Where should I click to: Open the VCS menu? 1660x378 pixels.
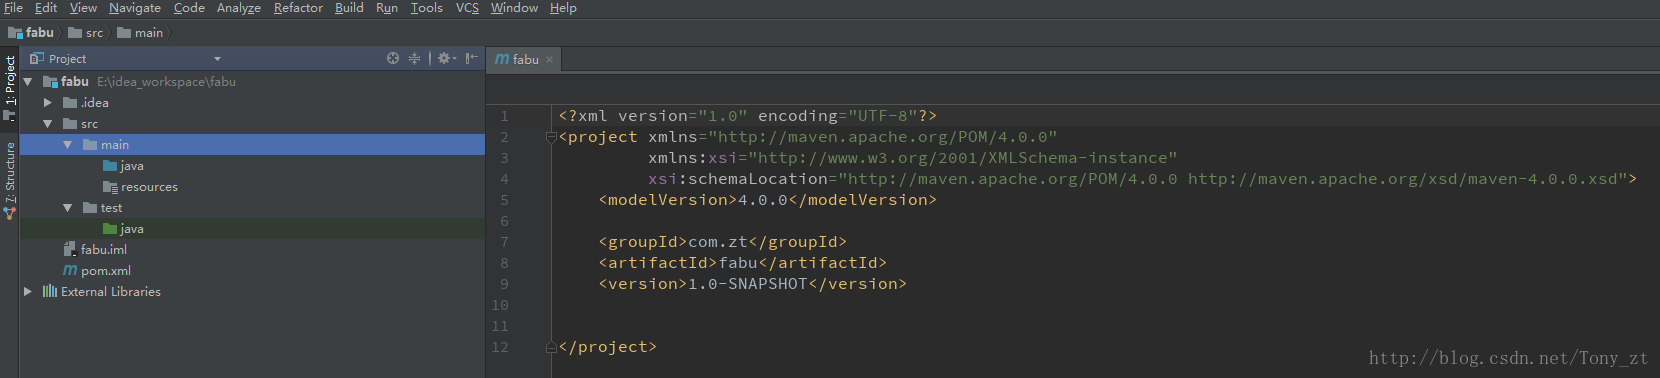[467, 8]
